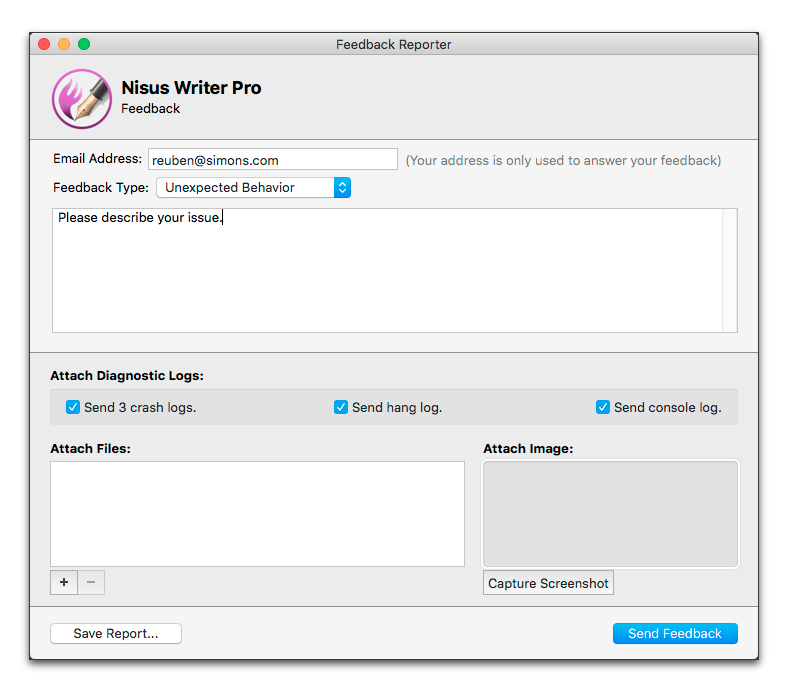Click the description area's vertical scrollbar
Viewport: 789px width, 692px height.
pyautogui.click(x=730, y=270)
